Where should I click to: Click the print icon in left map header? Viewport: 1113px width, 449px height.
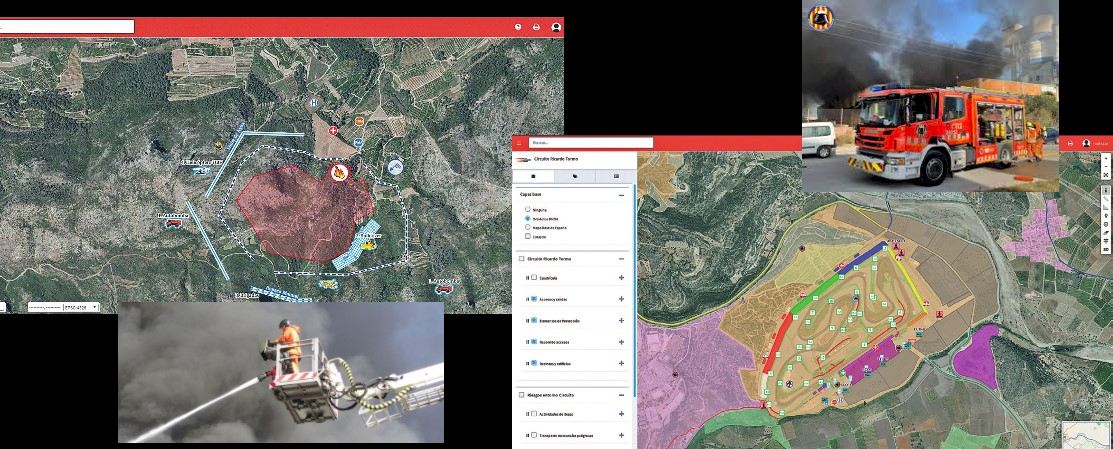(x=537, y=27)
